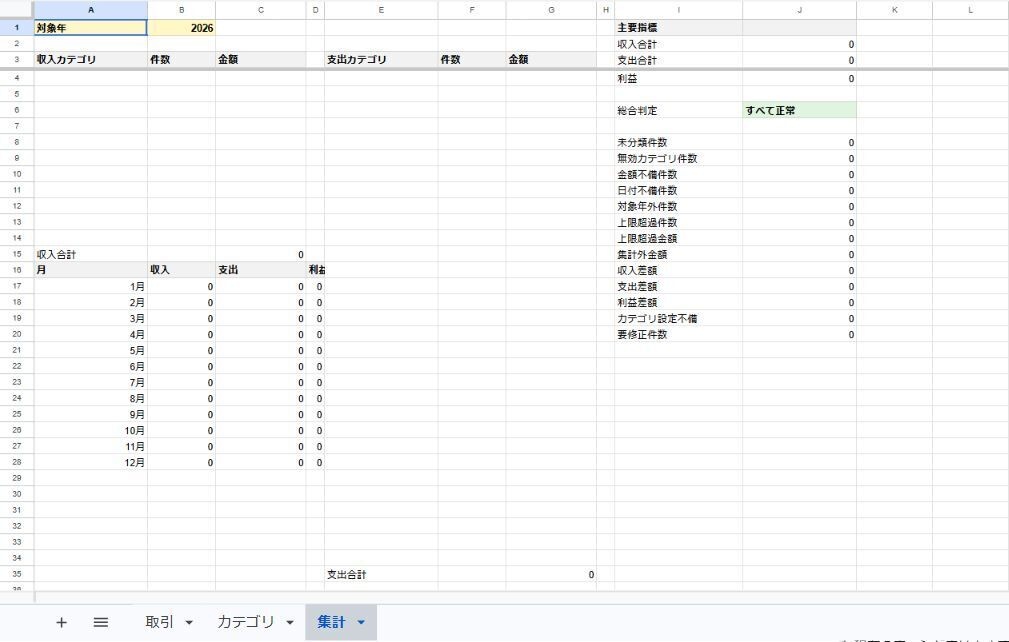Select the 集計外金額 label cell
The height and width of the screenshot is (642, 1009).
(x=678, y=254)
